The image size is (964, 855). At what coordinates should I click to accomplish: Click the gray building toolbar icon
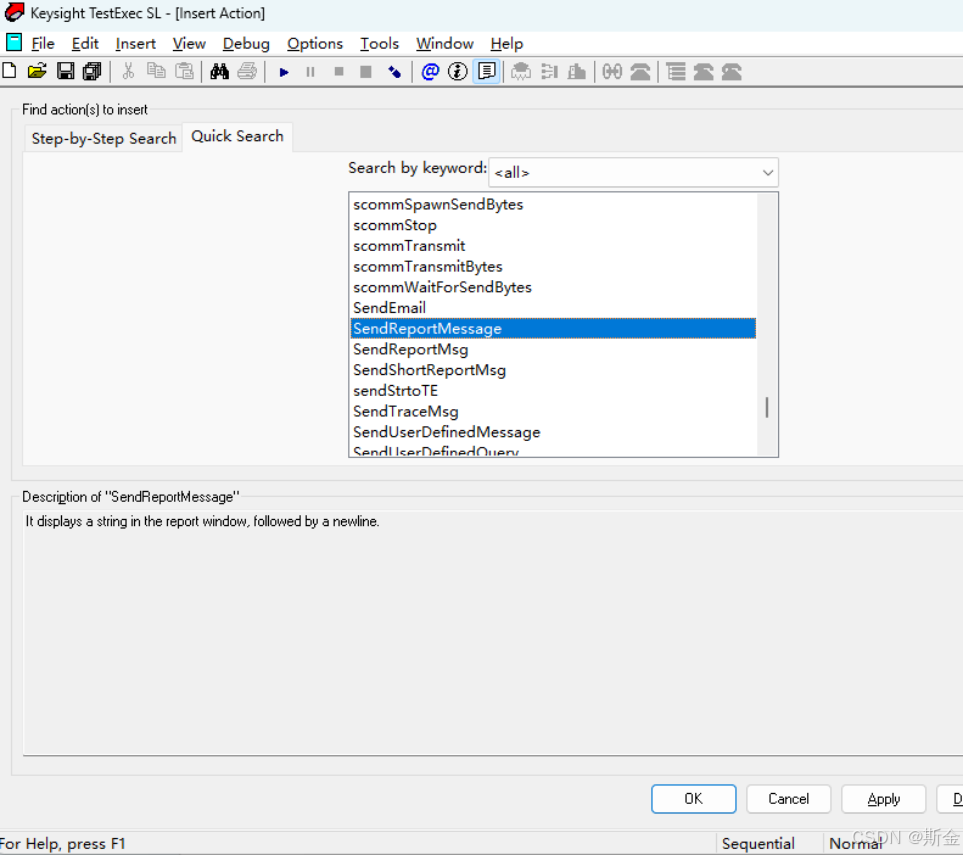[577, 71]
